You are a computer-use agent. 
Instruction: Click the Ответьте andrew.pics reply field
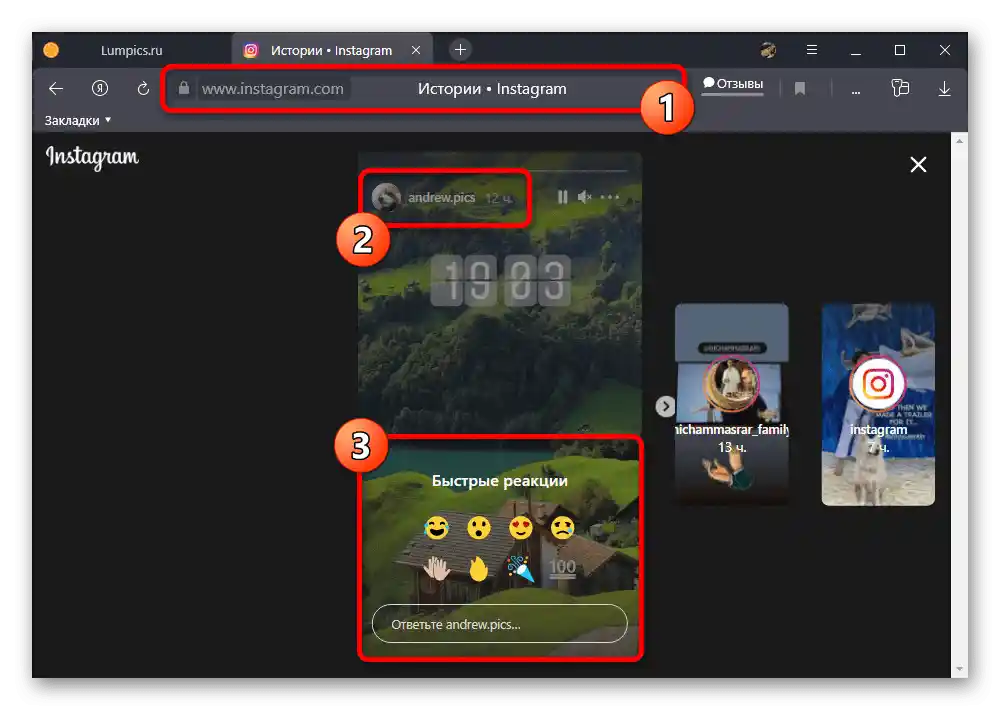[500, 624]
